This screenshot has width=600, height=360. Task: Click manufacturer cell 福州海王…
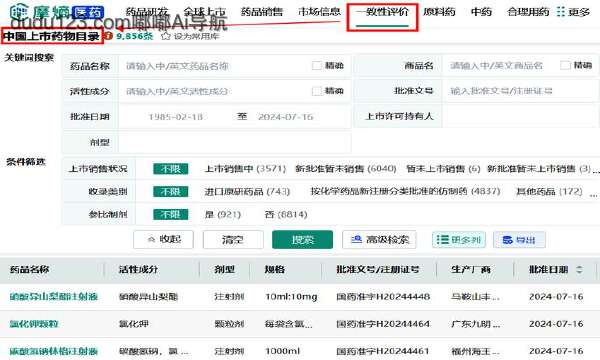(x=475, y=351)
